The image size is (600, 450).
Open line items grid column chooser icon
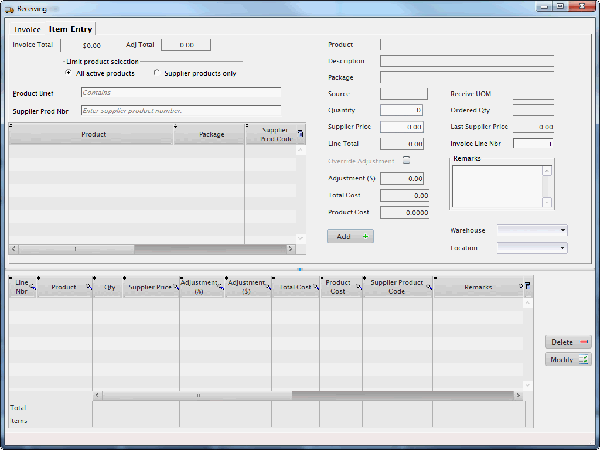click(528, 285)
